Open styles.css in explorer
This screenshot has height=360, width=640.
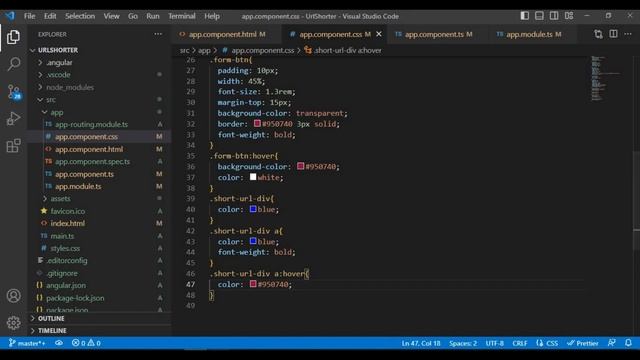click(99, 248)
